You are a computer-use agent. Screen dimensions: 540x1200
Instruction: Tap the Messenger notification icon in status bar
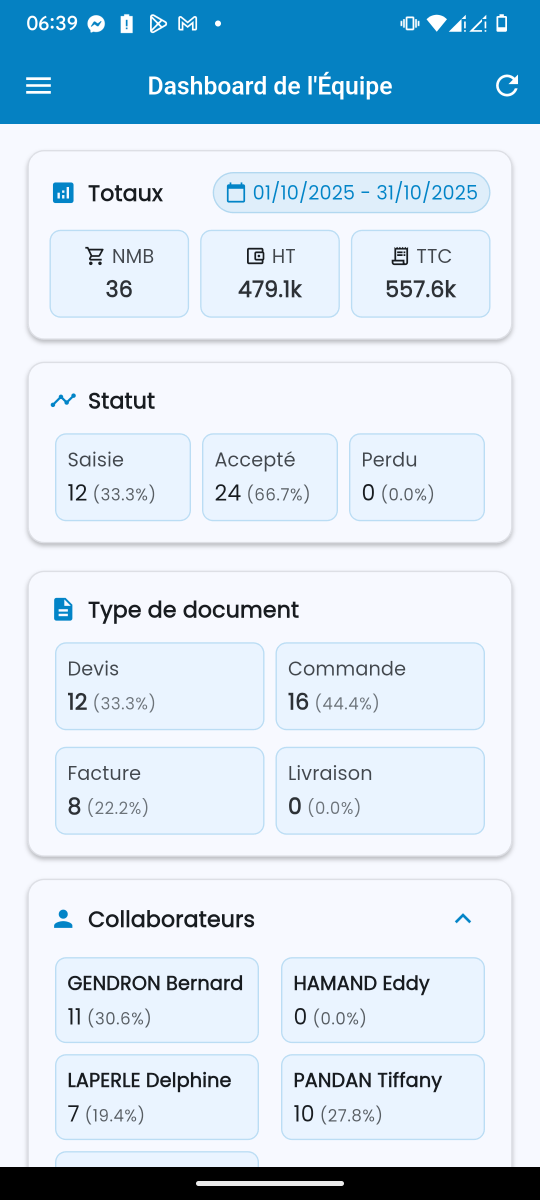pos(97,23)
